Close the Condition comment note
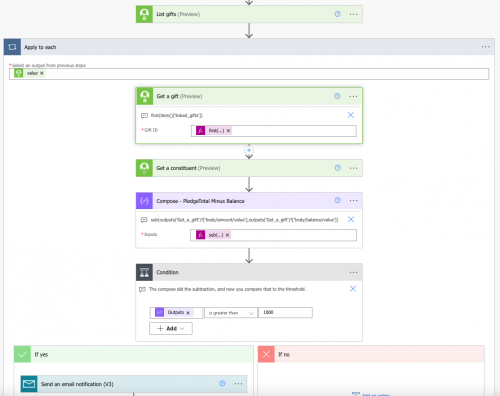 353,289
